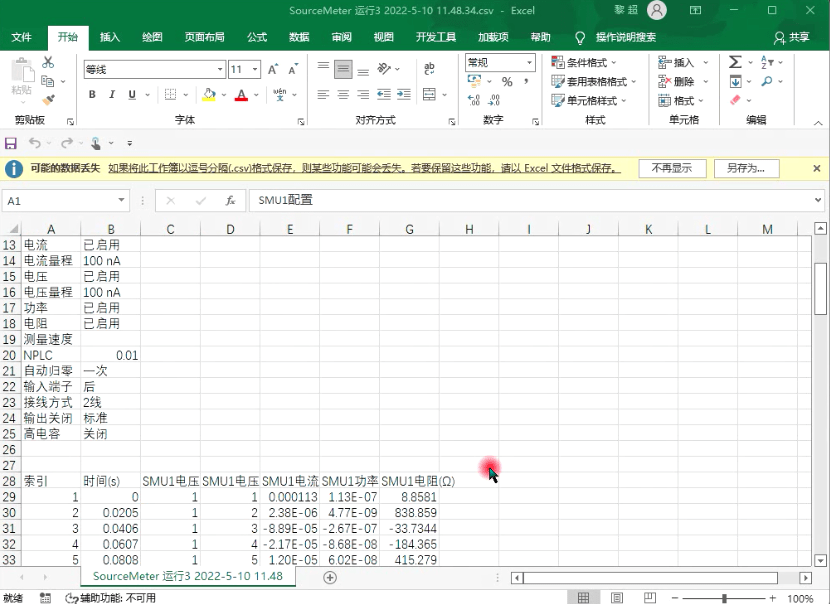Image resolution: width=830 pixels, height=604 pixels.
Task: Click the Copy icon in clipboard group
Action: pos(48,81)
